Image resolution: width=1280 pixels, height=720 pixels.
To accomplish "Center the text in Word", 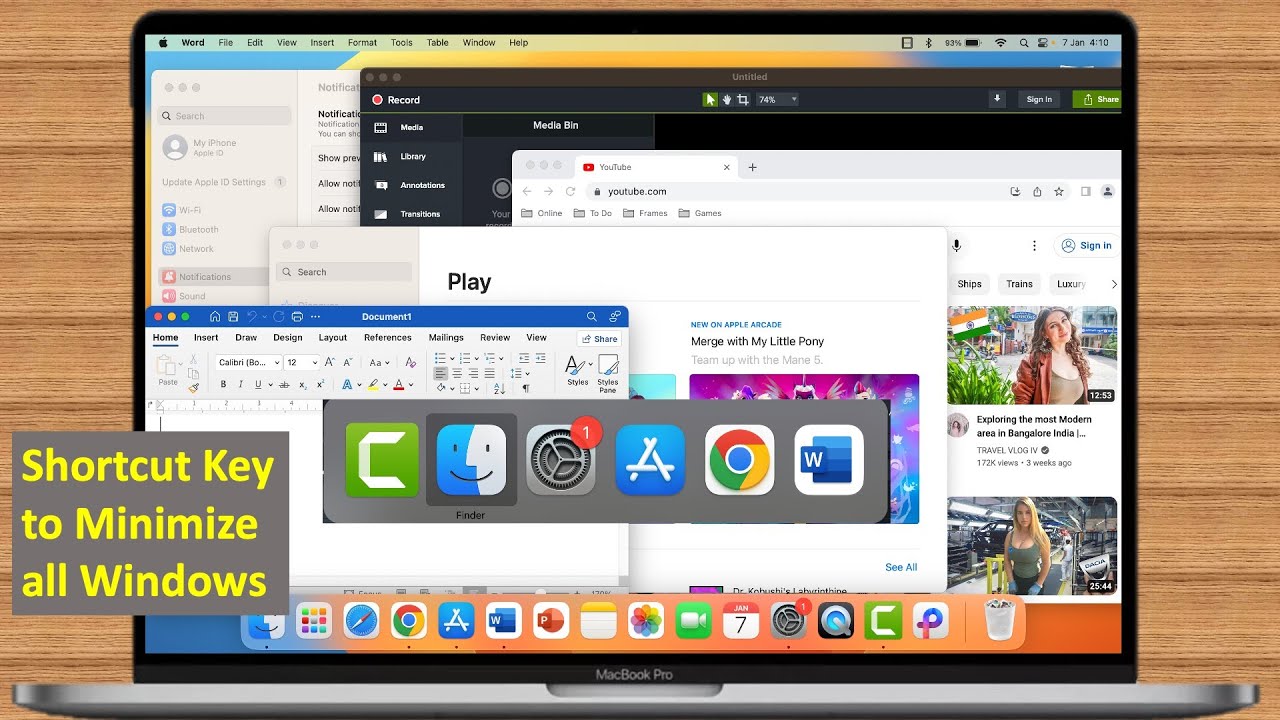I will (457, 373).
